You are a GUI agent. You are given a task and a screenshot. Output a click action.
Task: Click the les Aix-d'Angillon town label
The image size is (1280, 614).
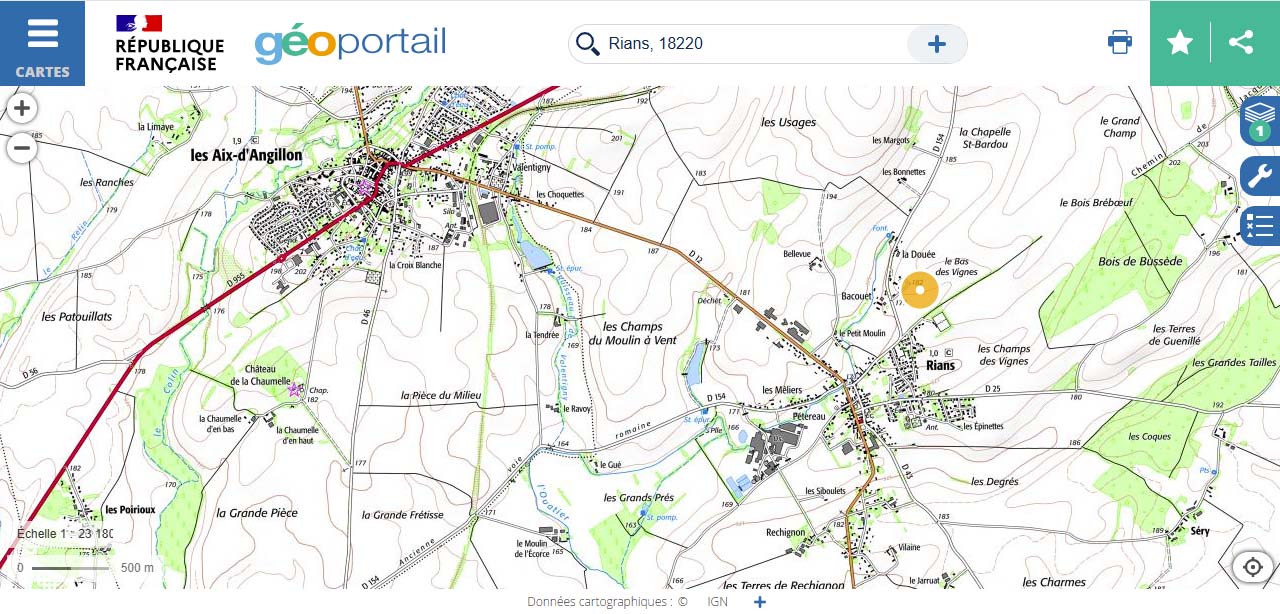click(246, 155)
